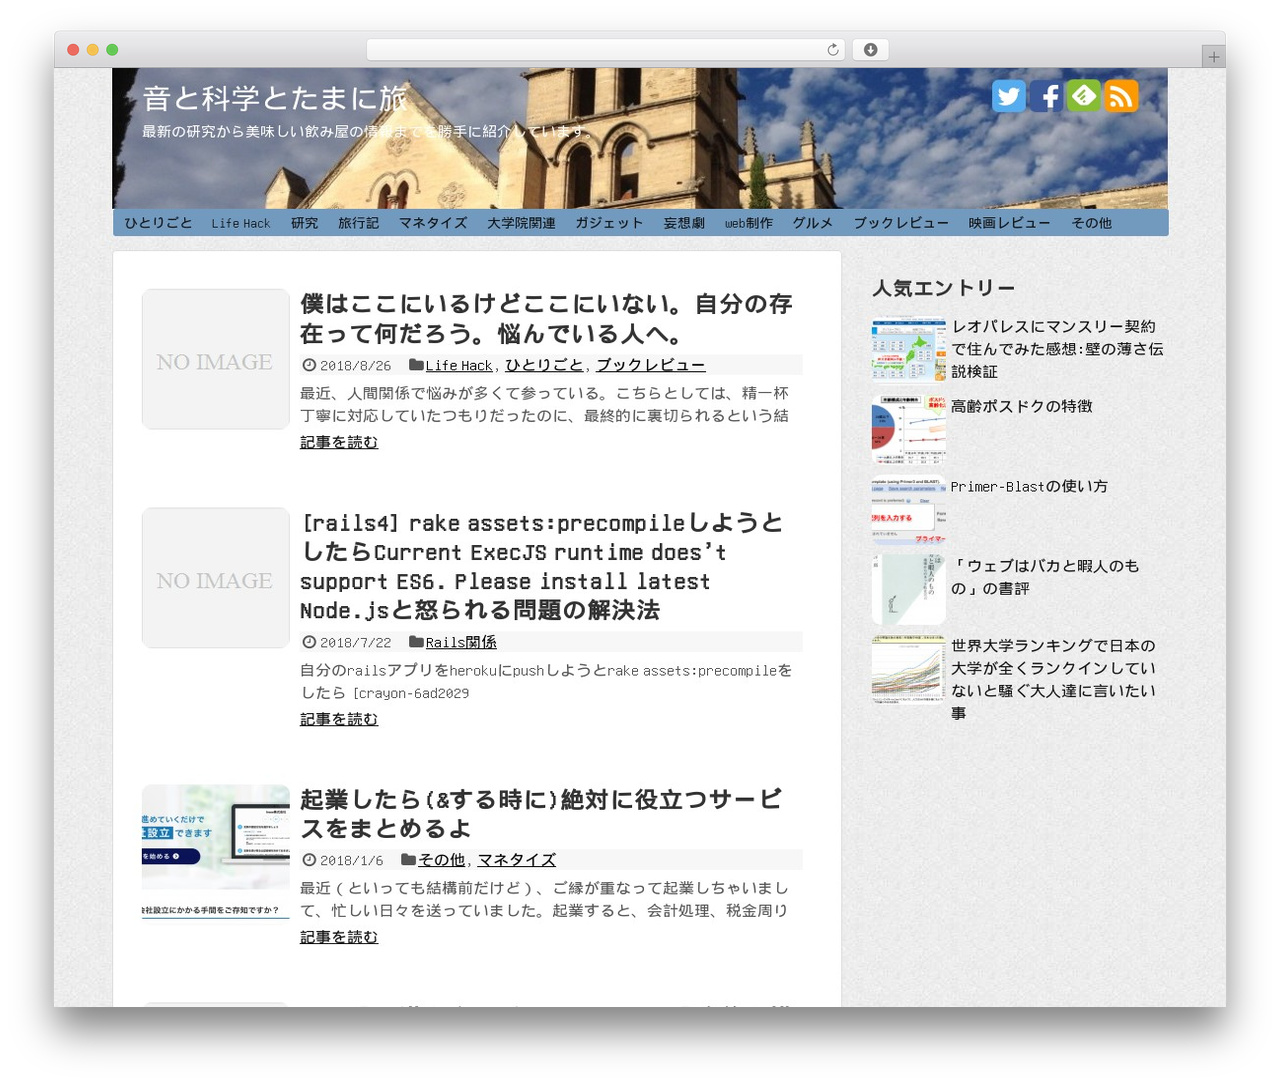The image size is (1280, 1084).
Task: Open the ひとりごと menu item
Action: click(158, 223)
